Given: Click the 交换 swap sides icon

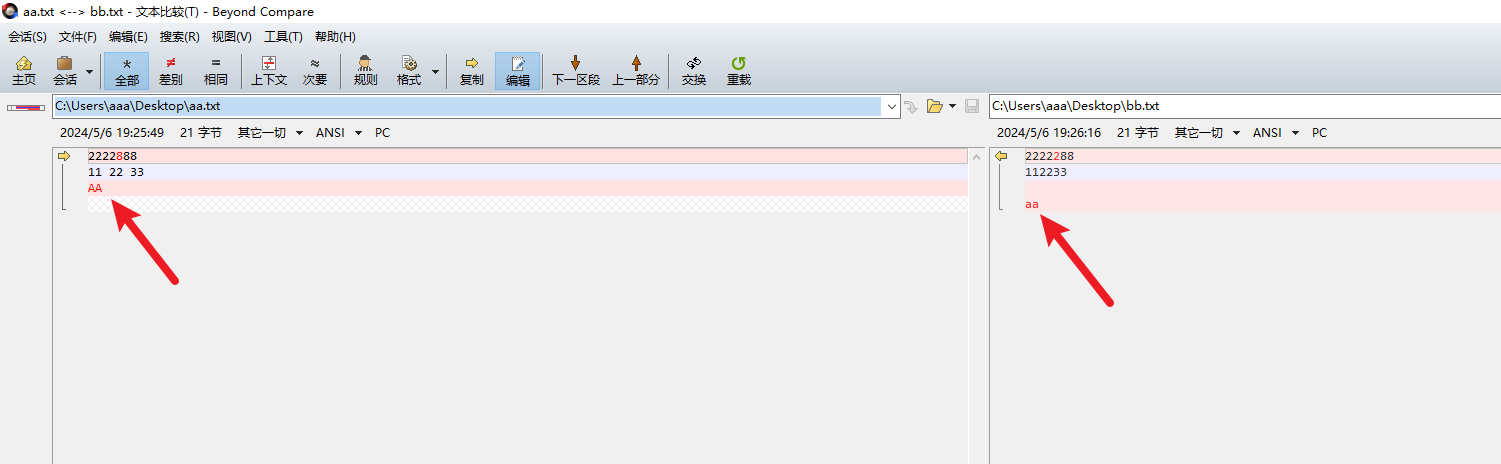Looking at the screenshot, I should pos(694,71).
